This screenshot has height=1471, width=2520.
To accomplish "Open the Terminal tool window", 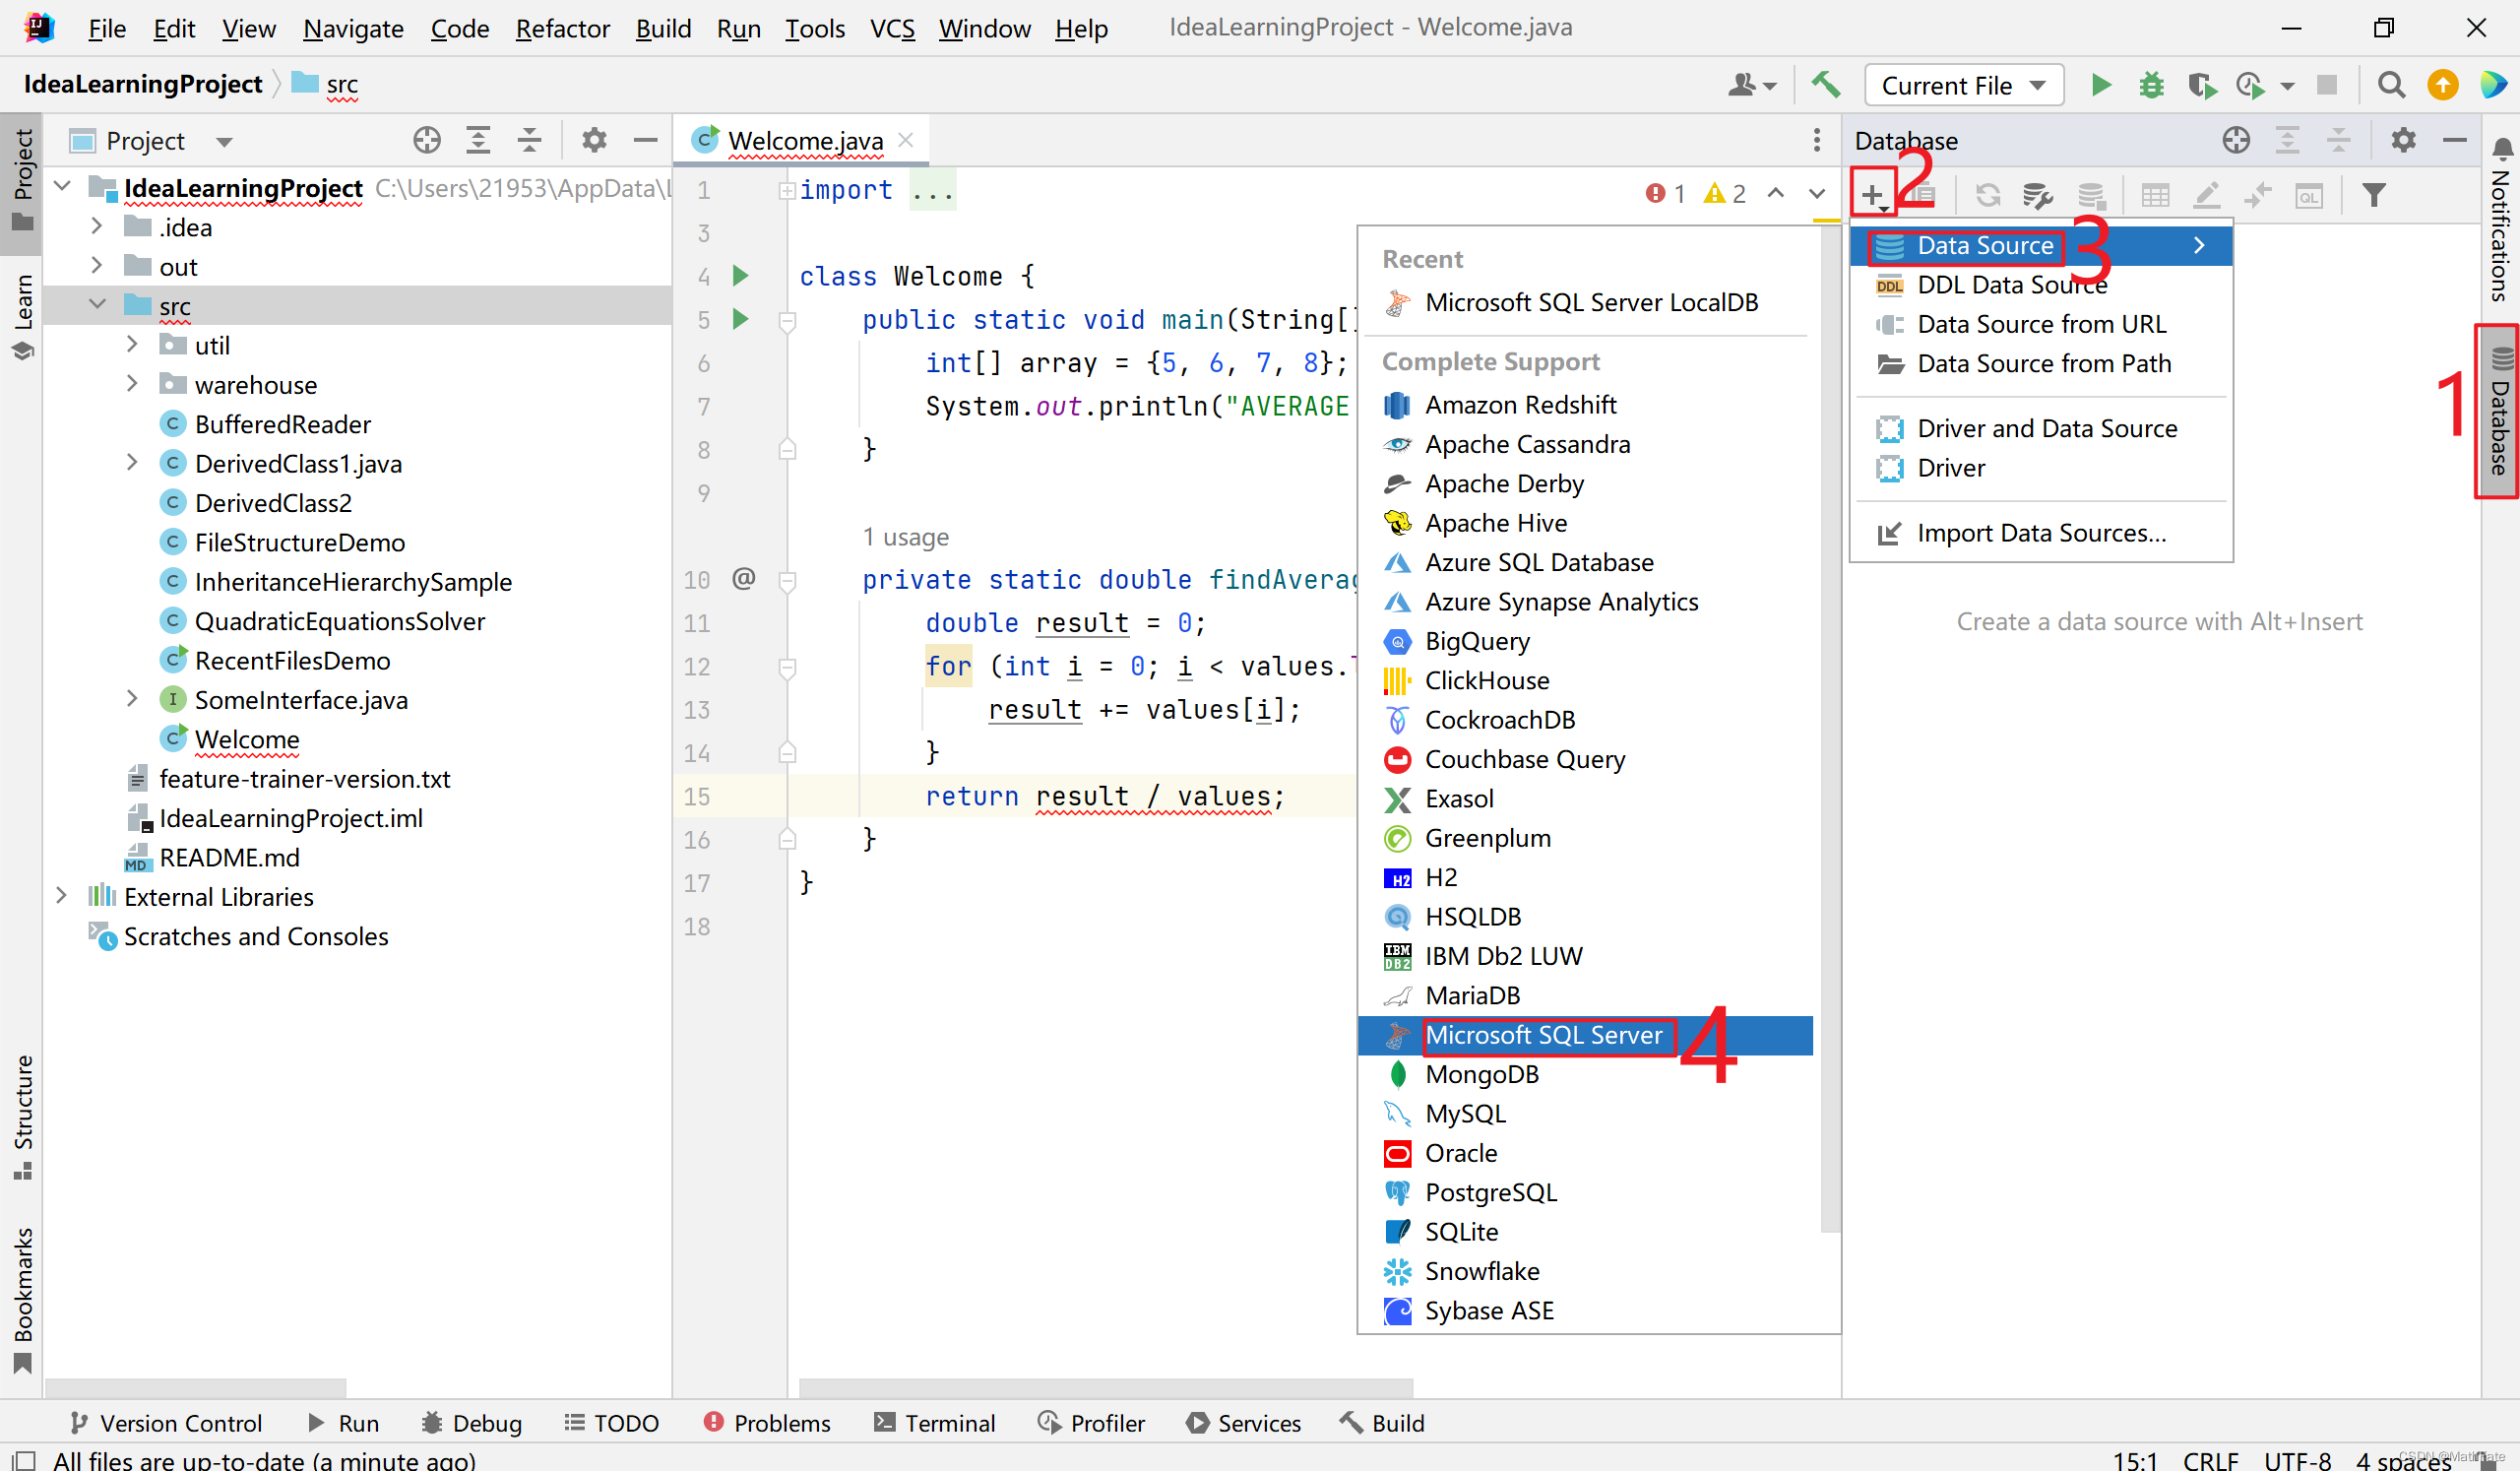I will pos(934,1423).
